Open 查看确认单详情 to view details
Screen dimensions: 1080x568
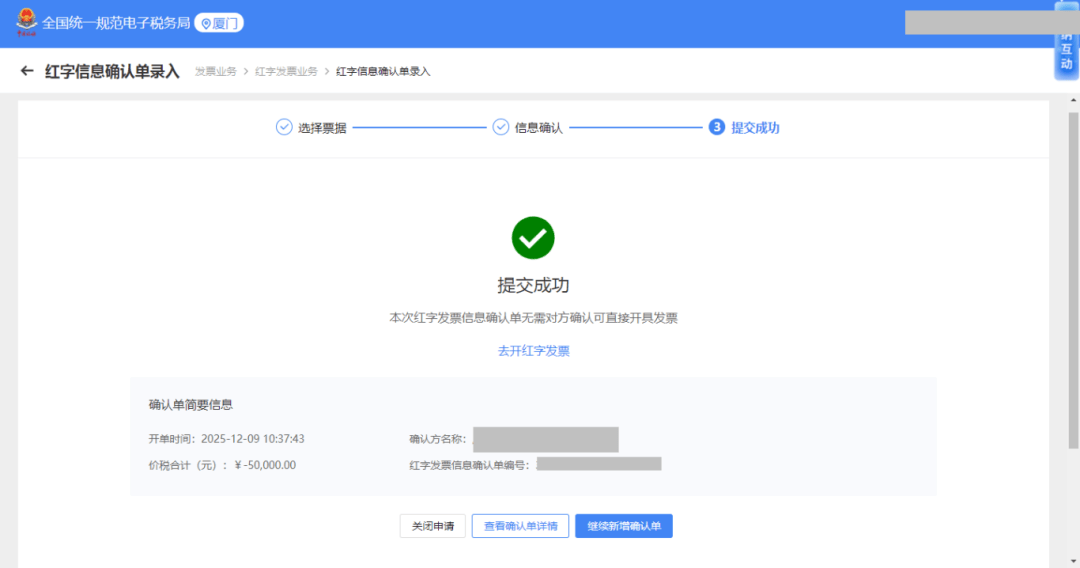tap(520, 526)
